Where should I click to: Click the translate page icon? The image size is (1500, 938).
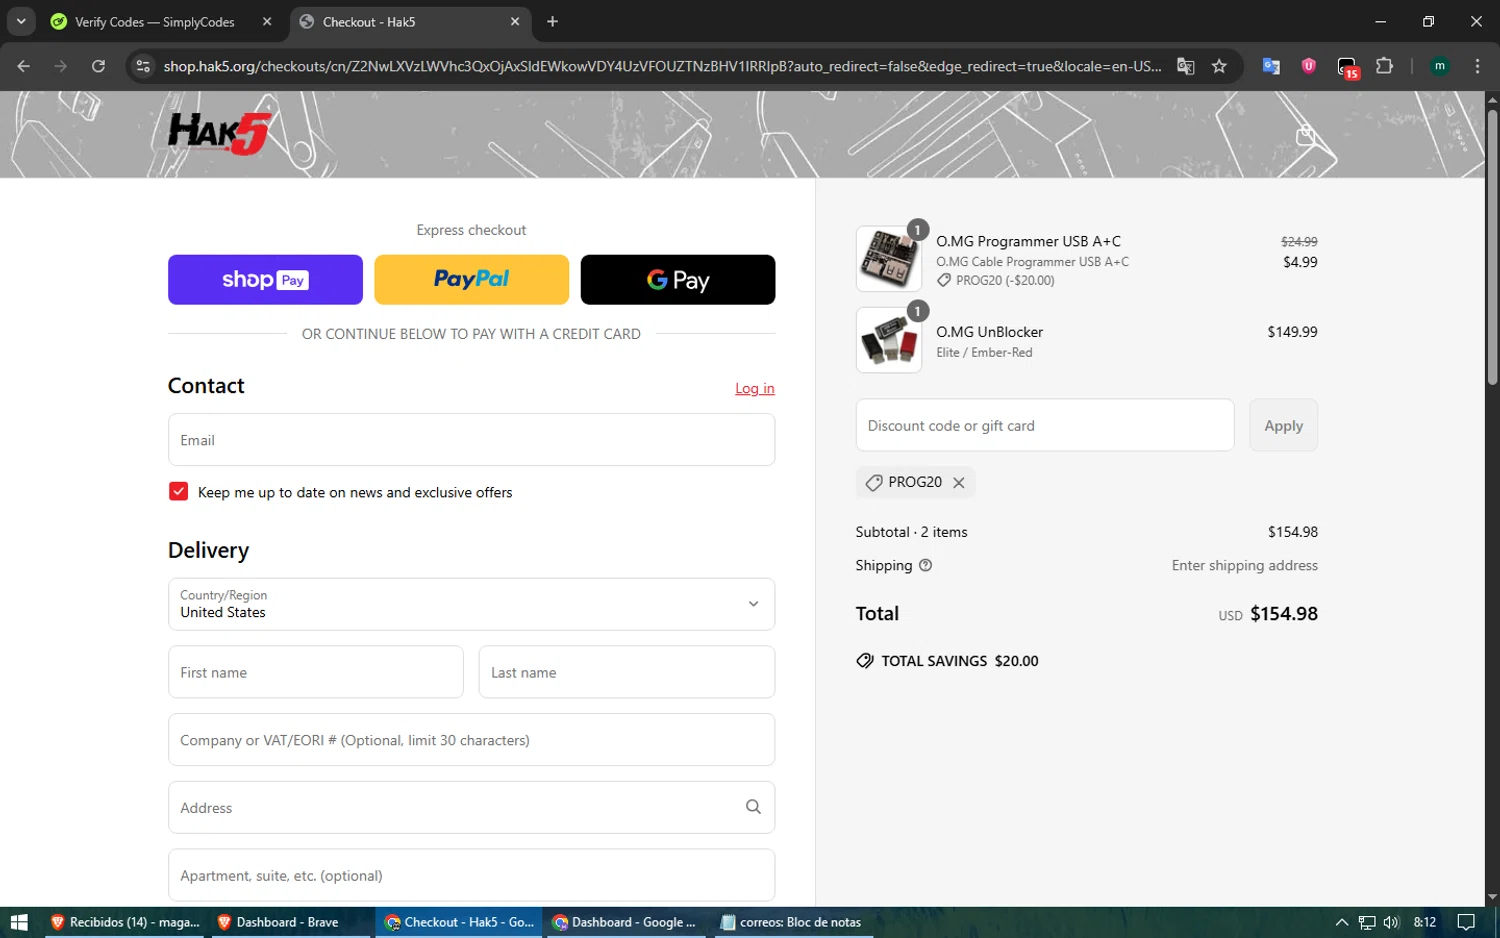click(x=1186, y=66)
